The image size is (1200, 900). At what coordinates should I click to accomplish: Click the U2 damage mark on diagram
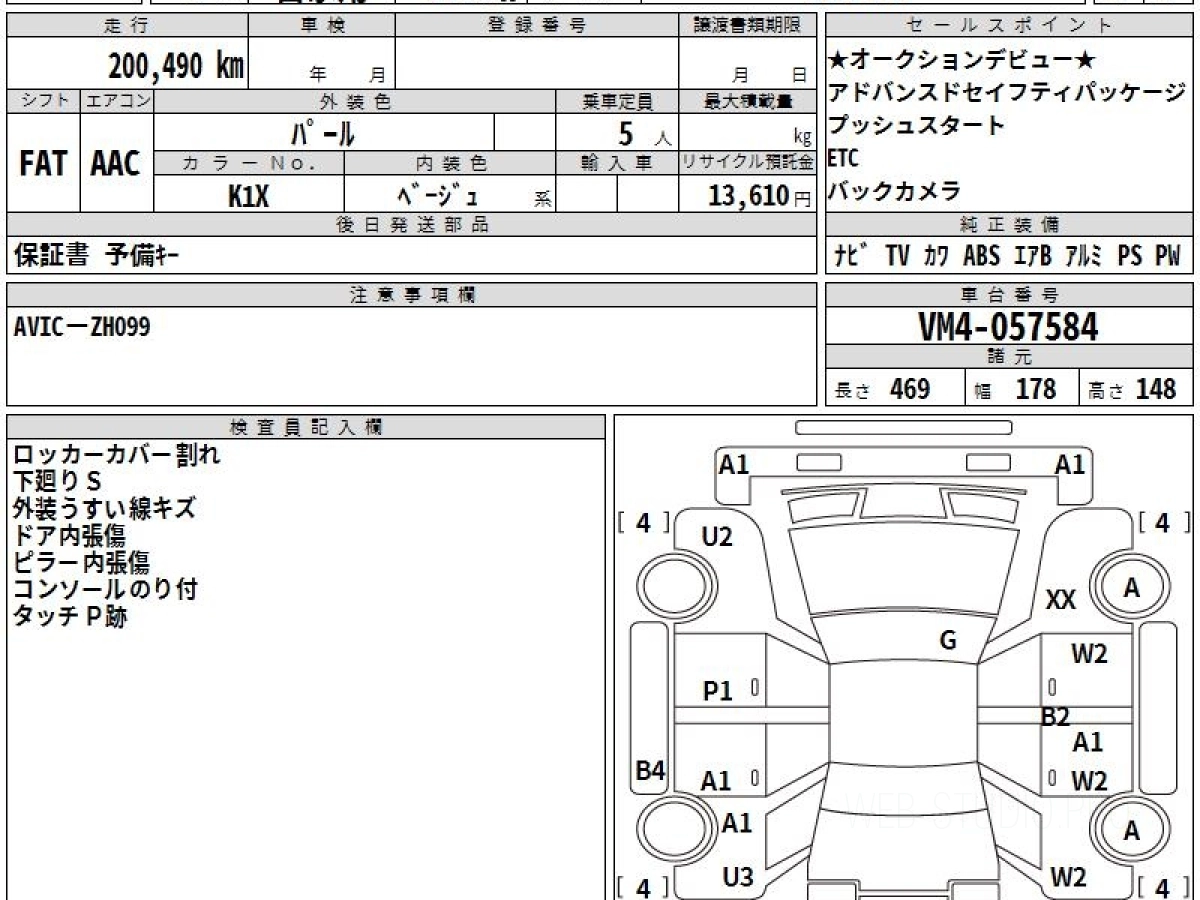pyautogui.click(x=717, y=537)
